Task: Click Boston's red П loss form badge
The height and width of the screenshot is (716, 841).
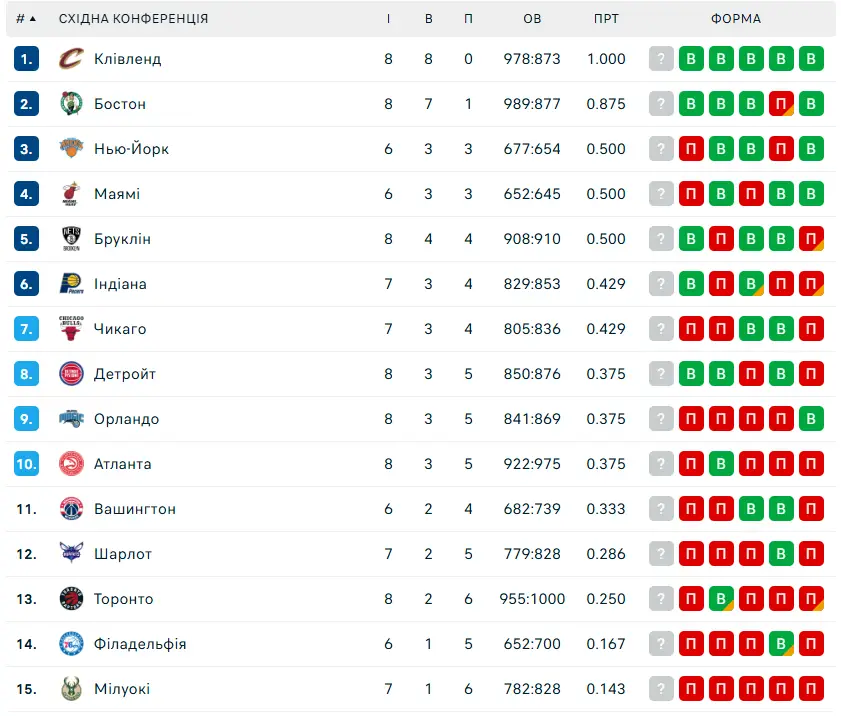Action: pos(781,104)
